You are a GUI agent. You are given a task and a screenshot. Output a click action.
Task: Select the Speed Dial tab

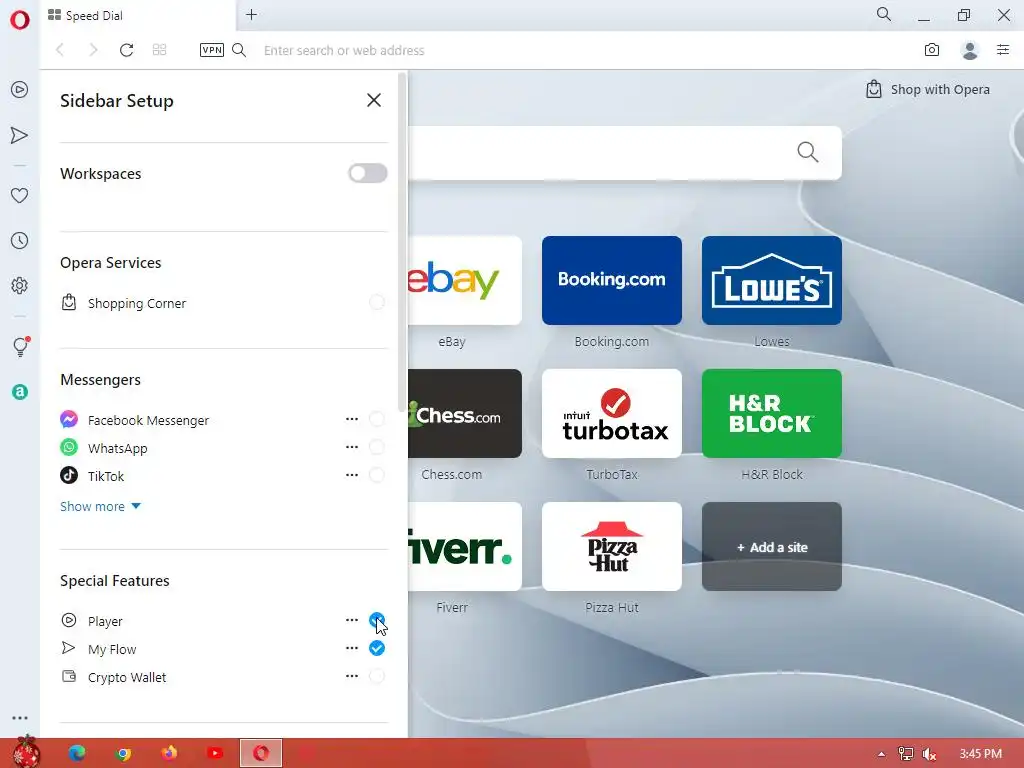[x=137, y=16]
